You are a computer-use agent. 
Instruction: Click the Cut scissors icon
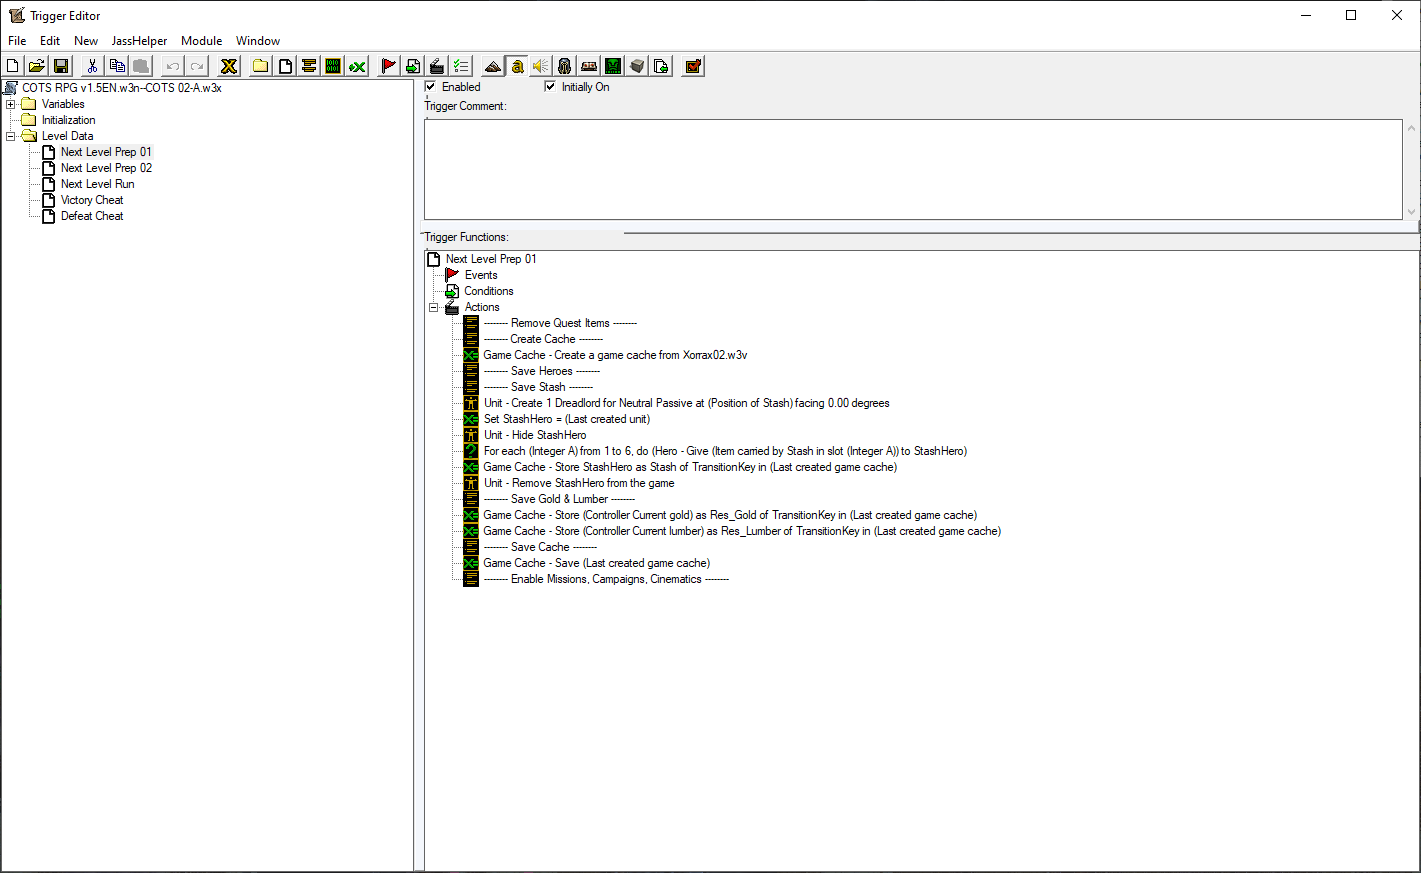[92, 66]
